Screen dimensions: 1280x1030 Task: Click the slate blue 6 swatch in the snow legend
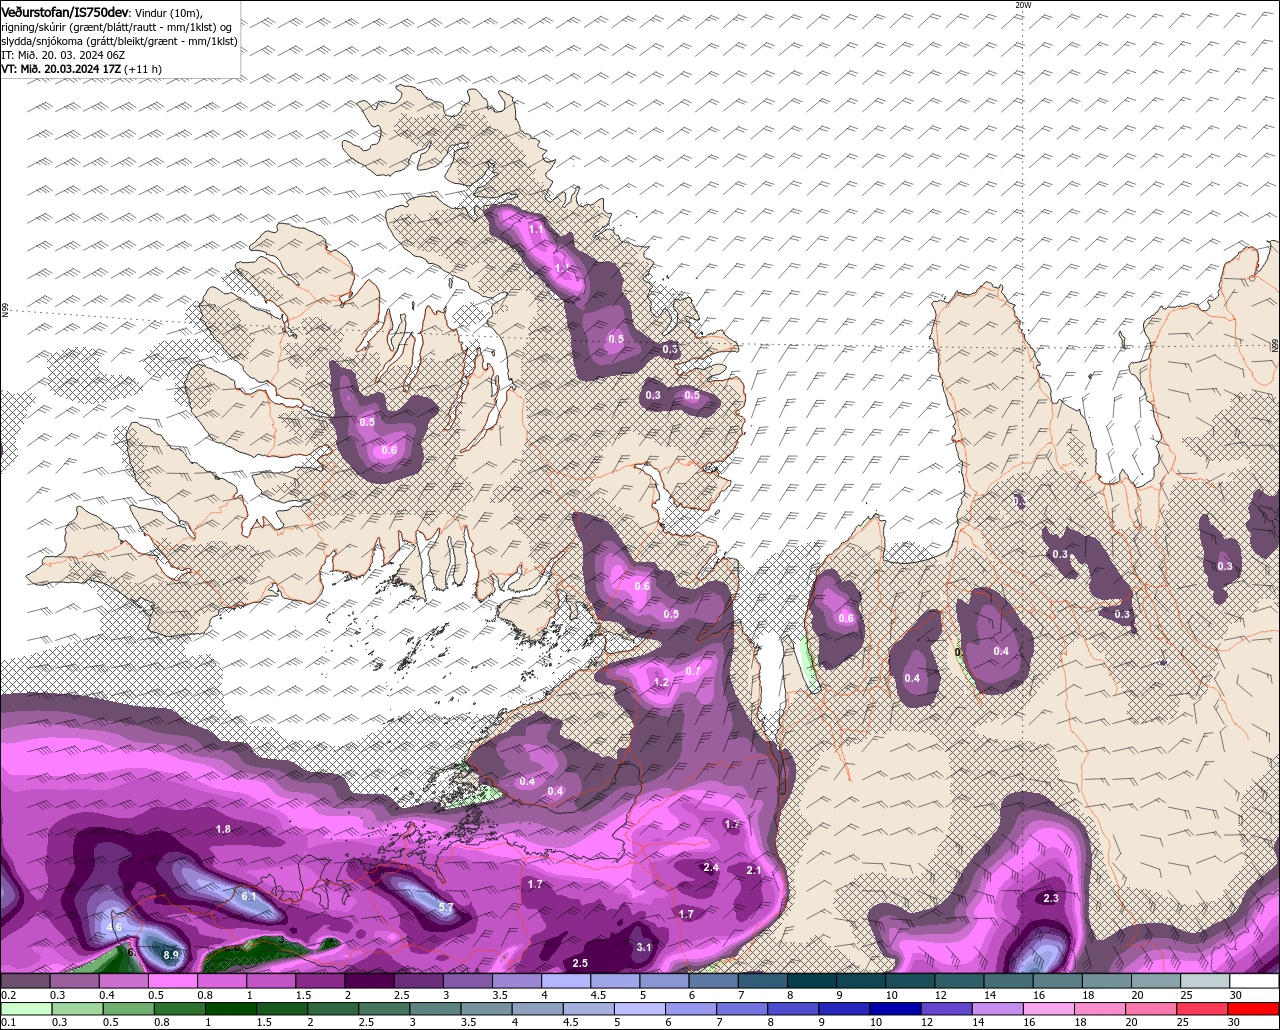coord(714,981)
